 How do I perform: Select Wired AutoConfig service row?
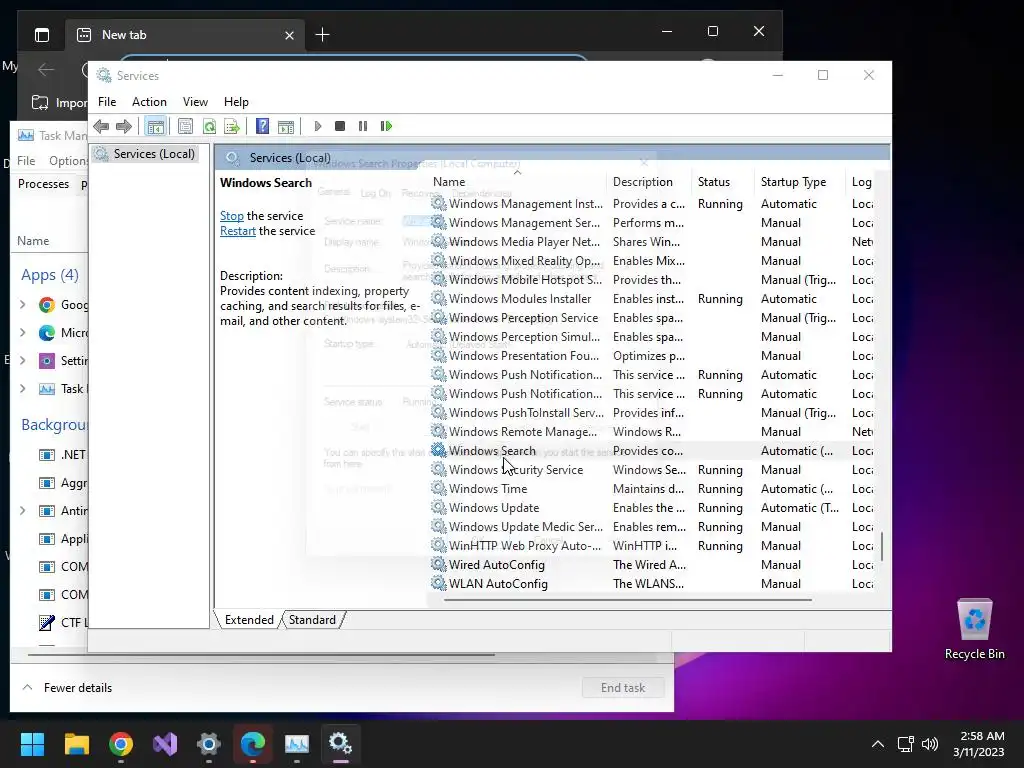click(651, 565)
